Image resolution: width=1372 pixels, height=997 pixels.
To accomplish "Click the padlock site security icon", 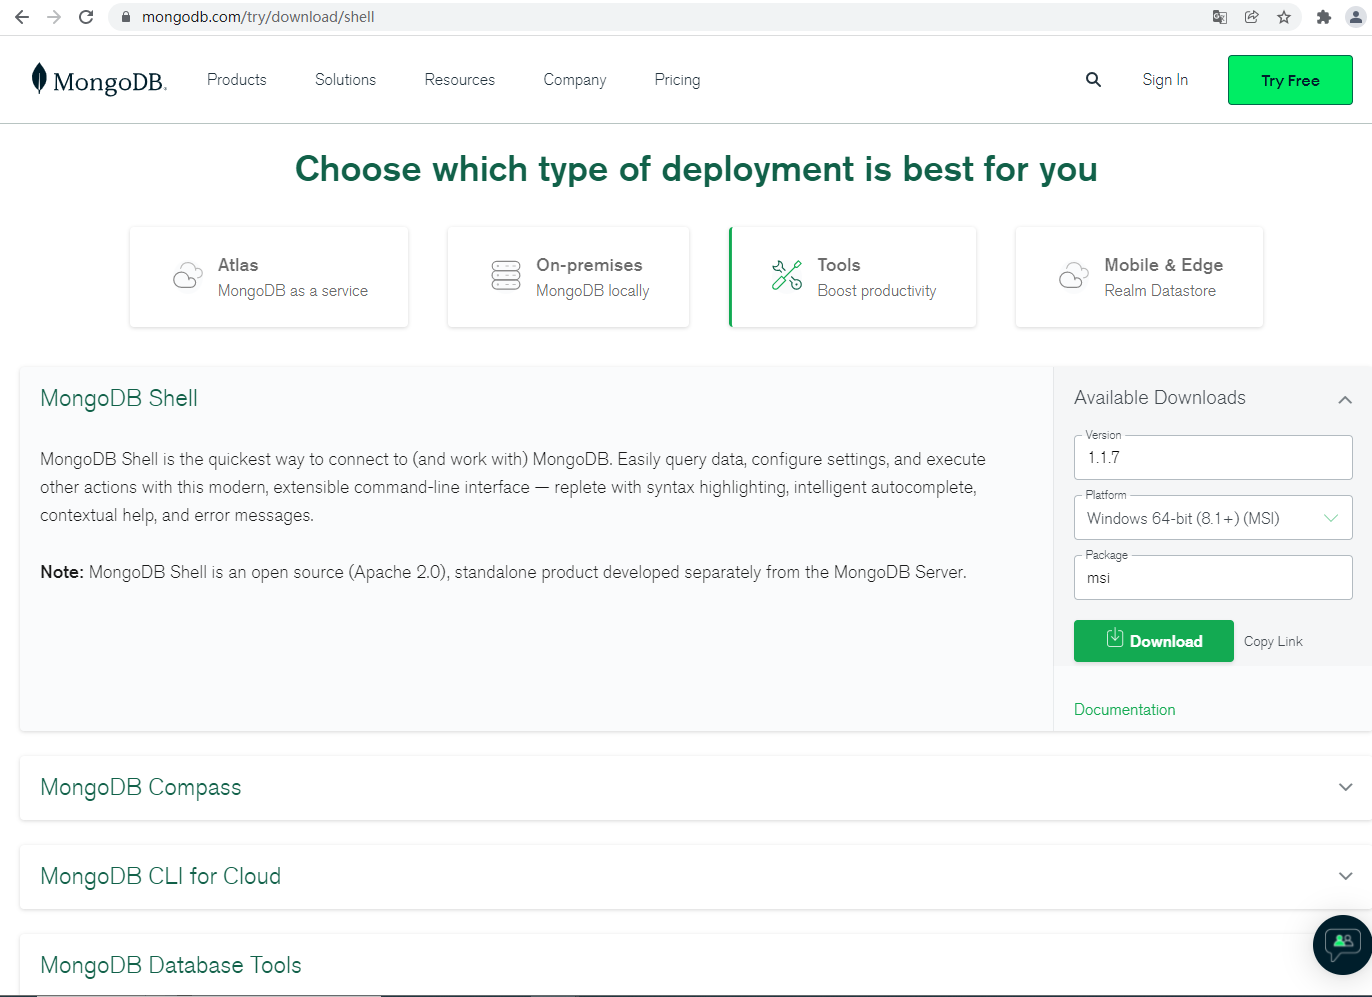I will point(126,17).
